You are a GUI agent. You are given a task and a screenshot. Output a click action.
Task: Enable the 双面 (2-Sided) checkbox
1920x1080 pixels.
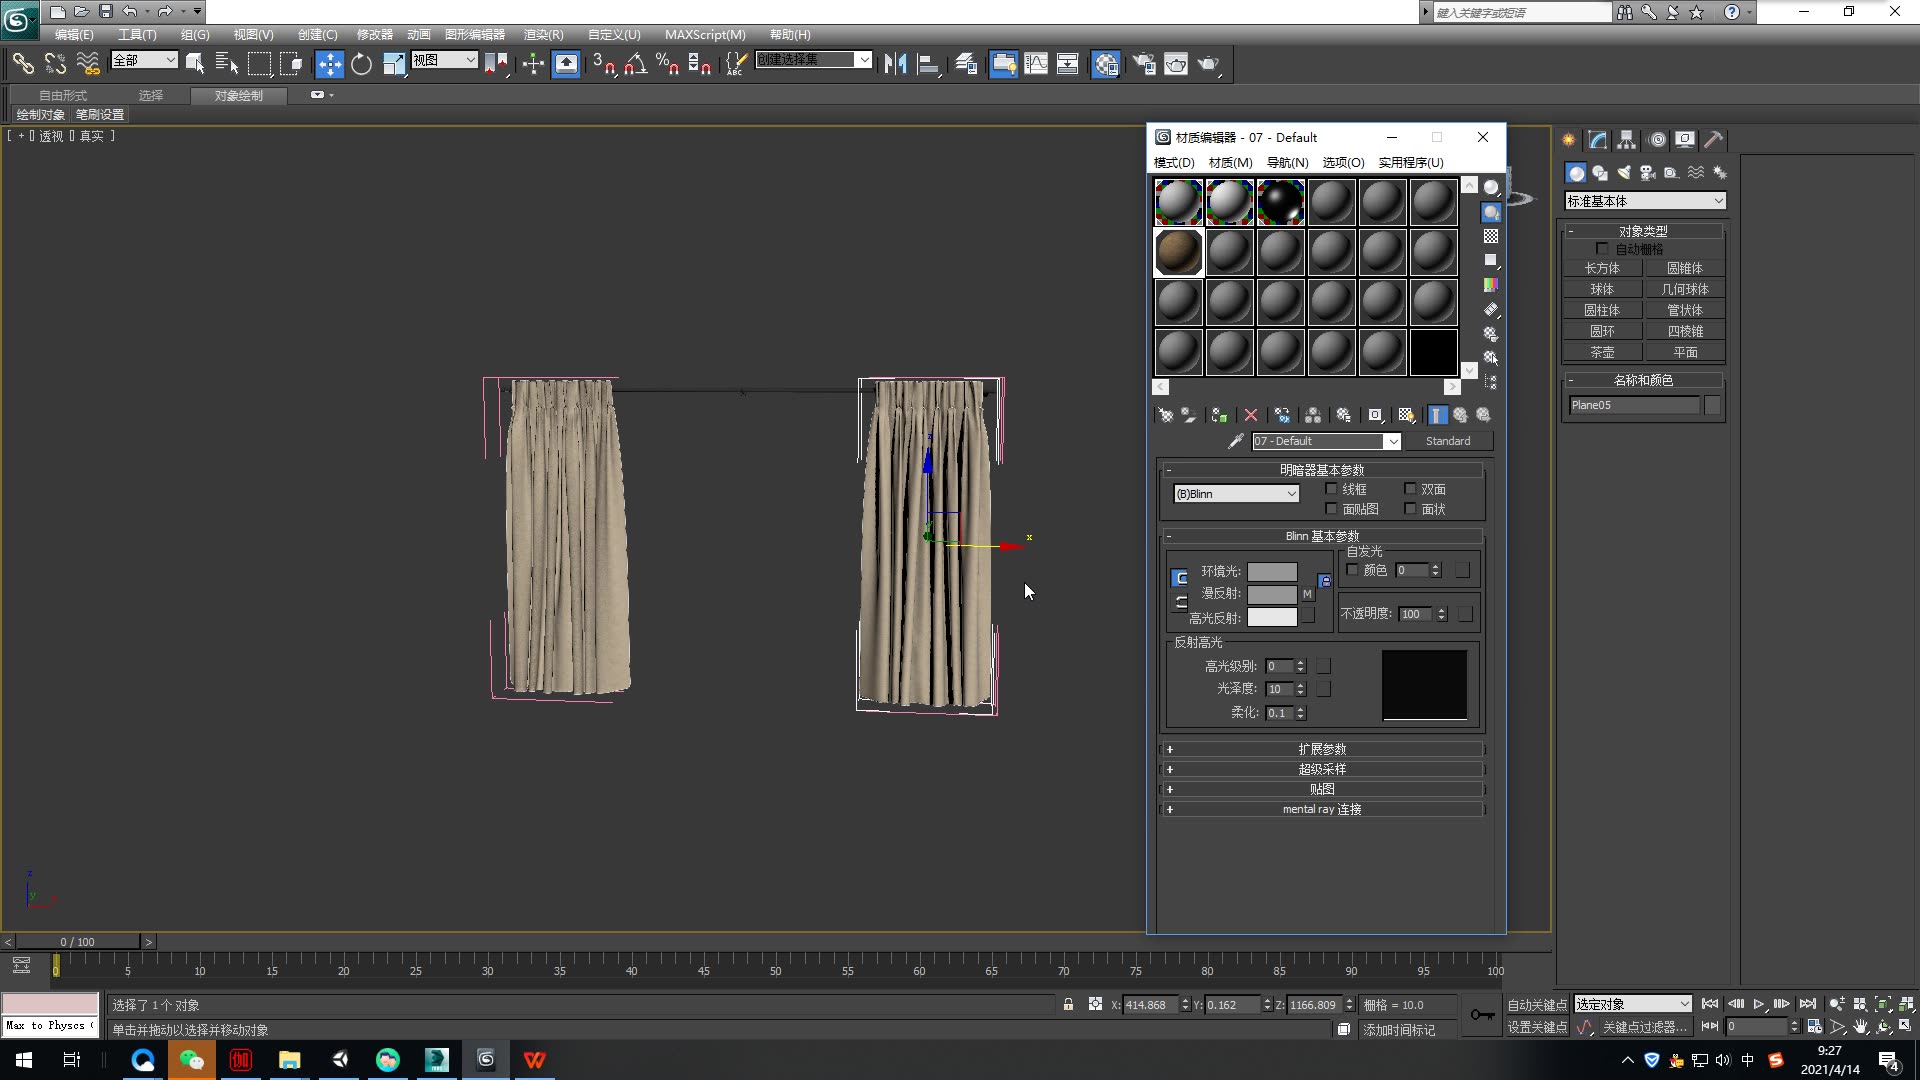1410,489
